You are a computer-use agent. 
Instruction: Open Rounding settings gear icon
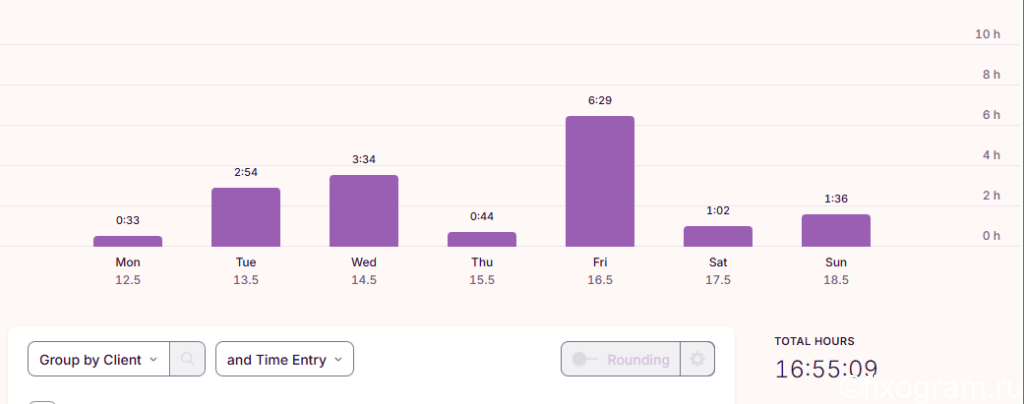697,359
